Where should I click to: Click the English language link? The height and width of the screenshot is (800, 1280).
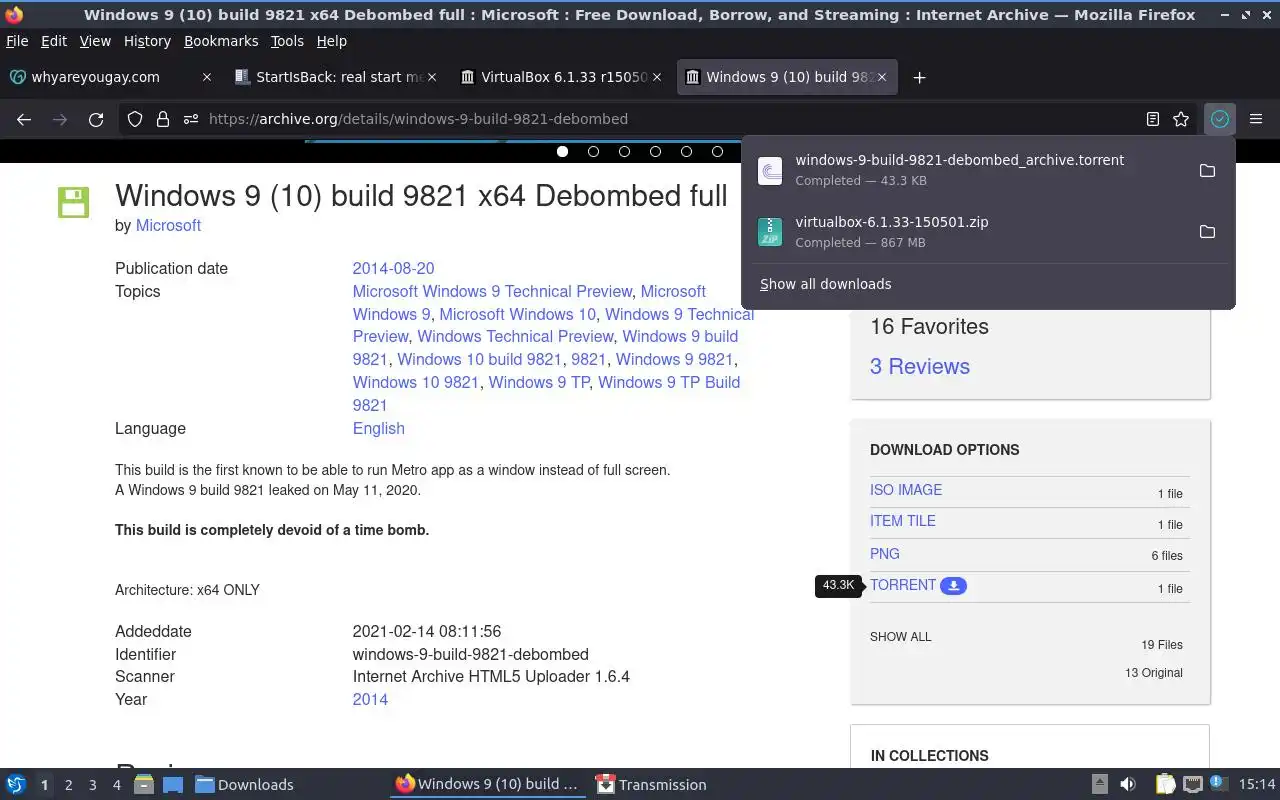click(x=378, y=428)
